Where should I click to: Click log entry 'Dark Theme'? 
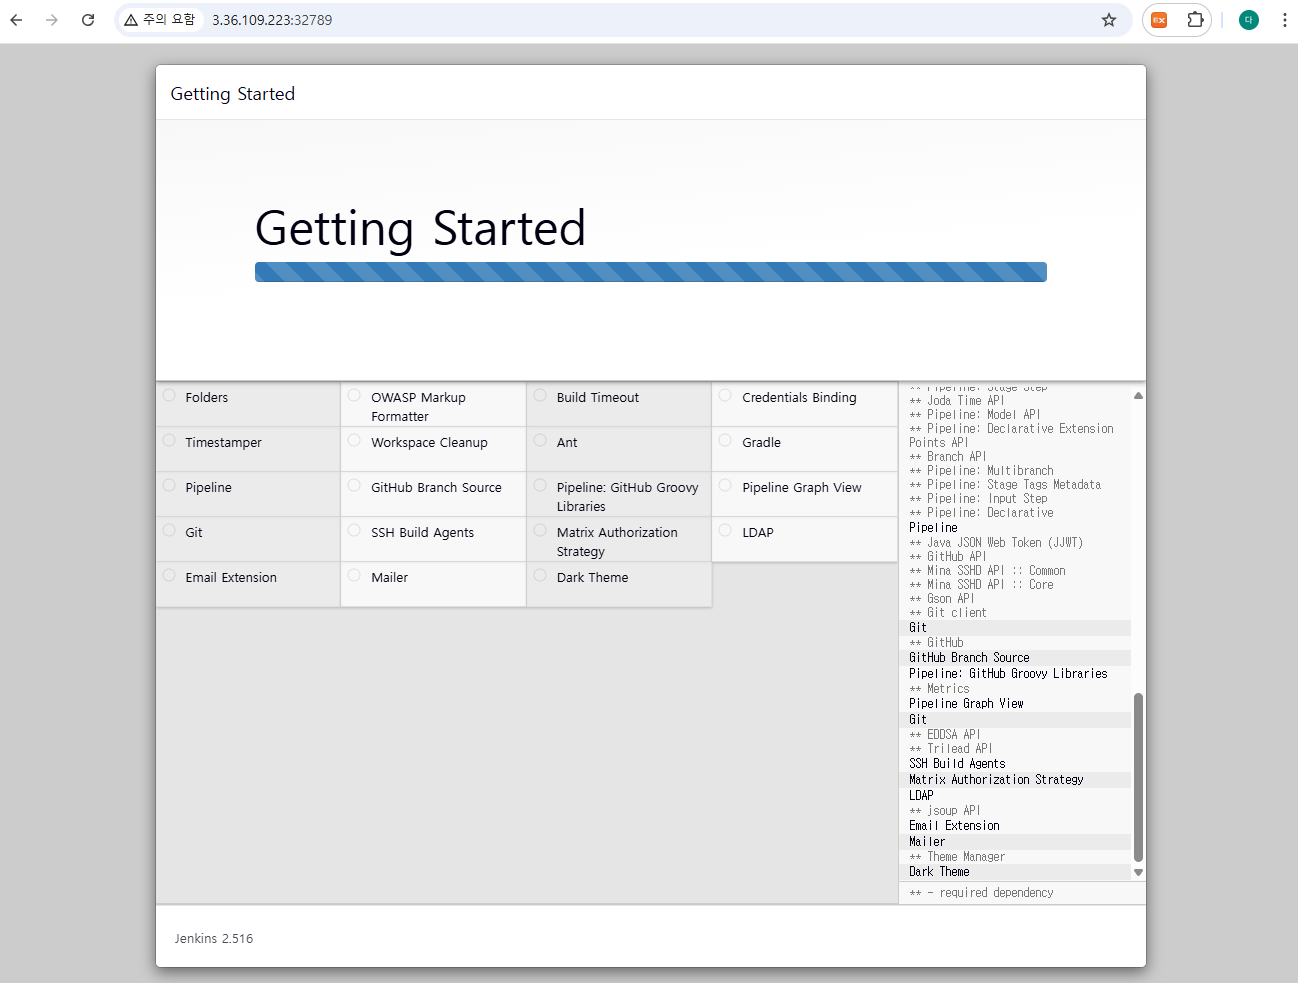click(x=939, y=872)
